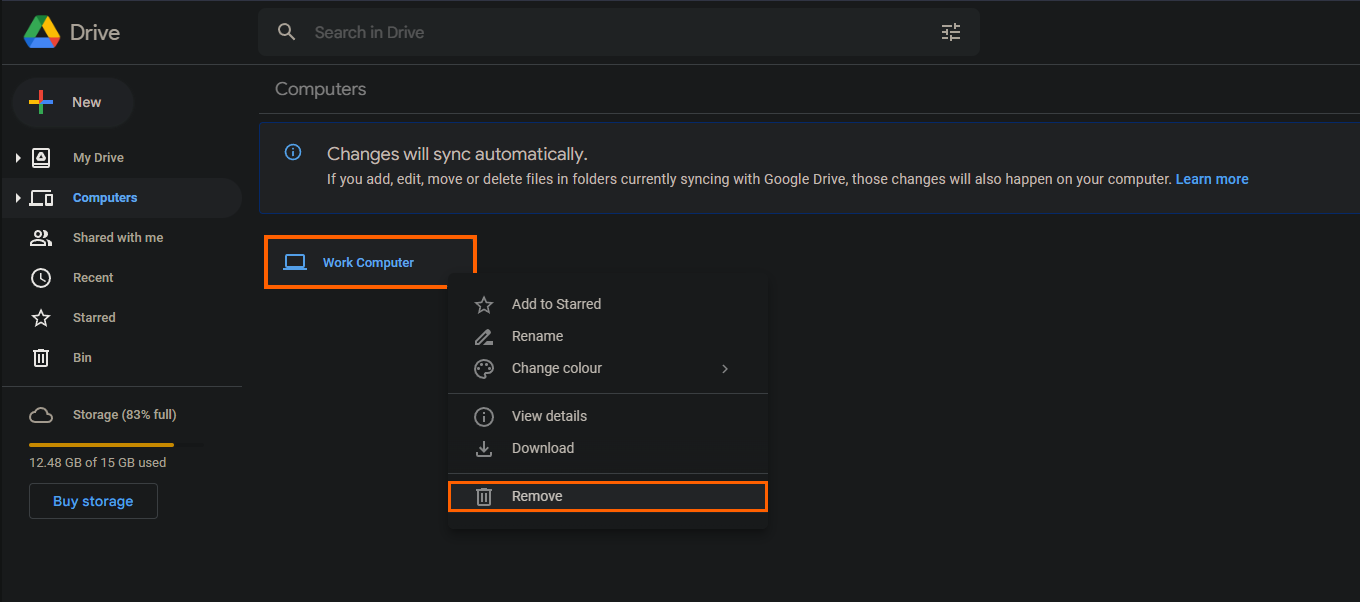
Task: Choose Rename from context menu
Action: (x=608, y=336)
